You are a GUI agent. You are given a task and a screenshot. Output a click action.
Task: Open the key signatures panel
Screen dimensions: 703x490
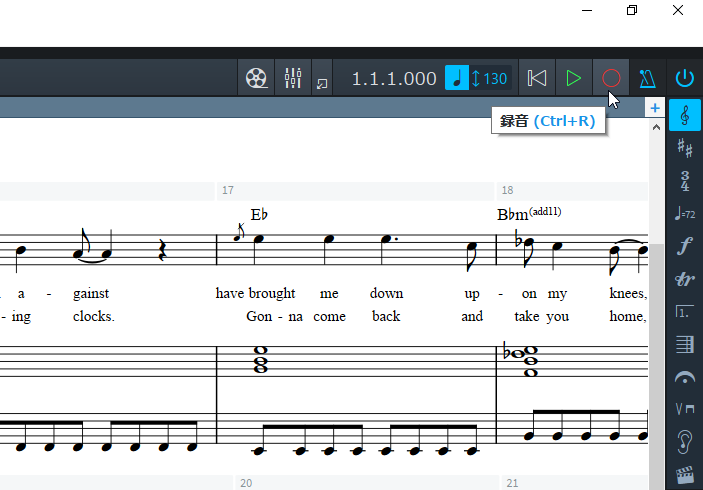pos(685,148)
